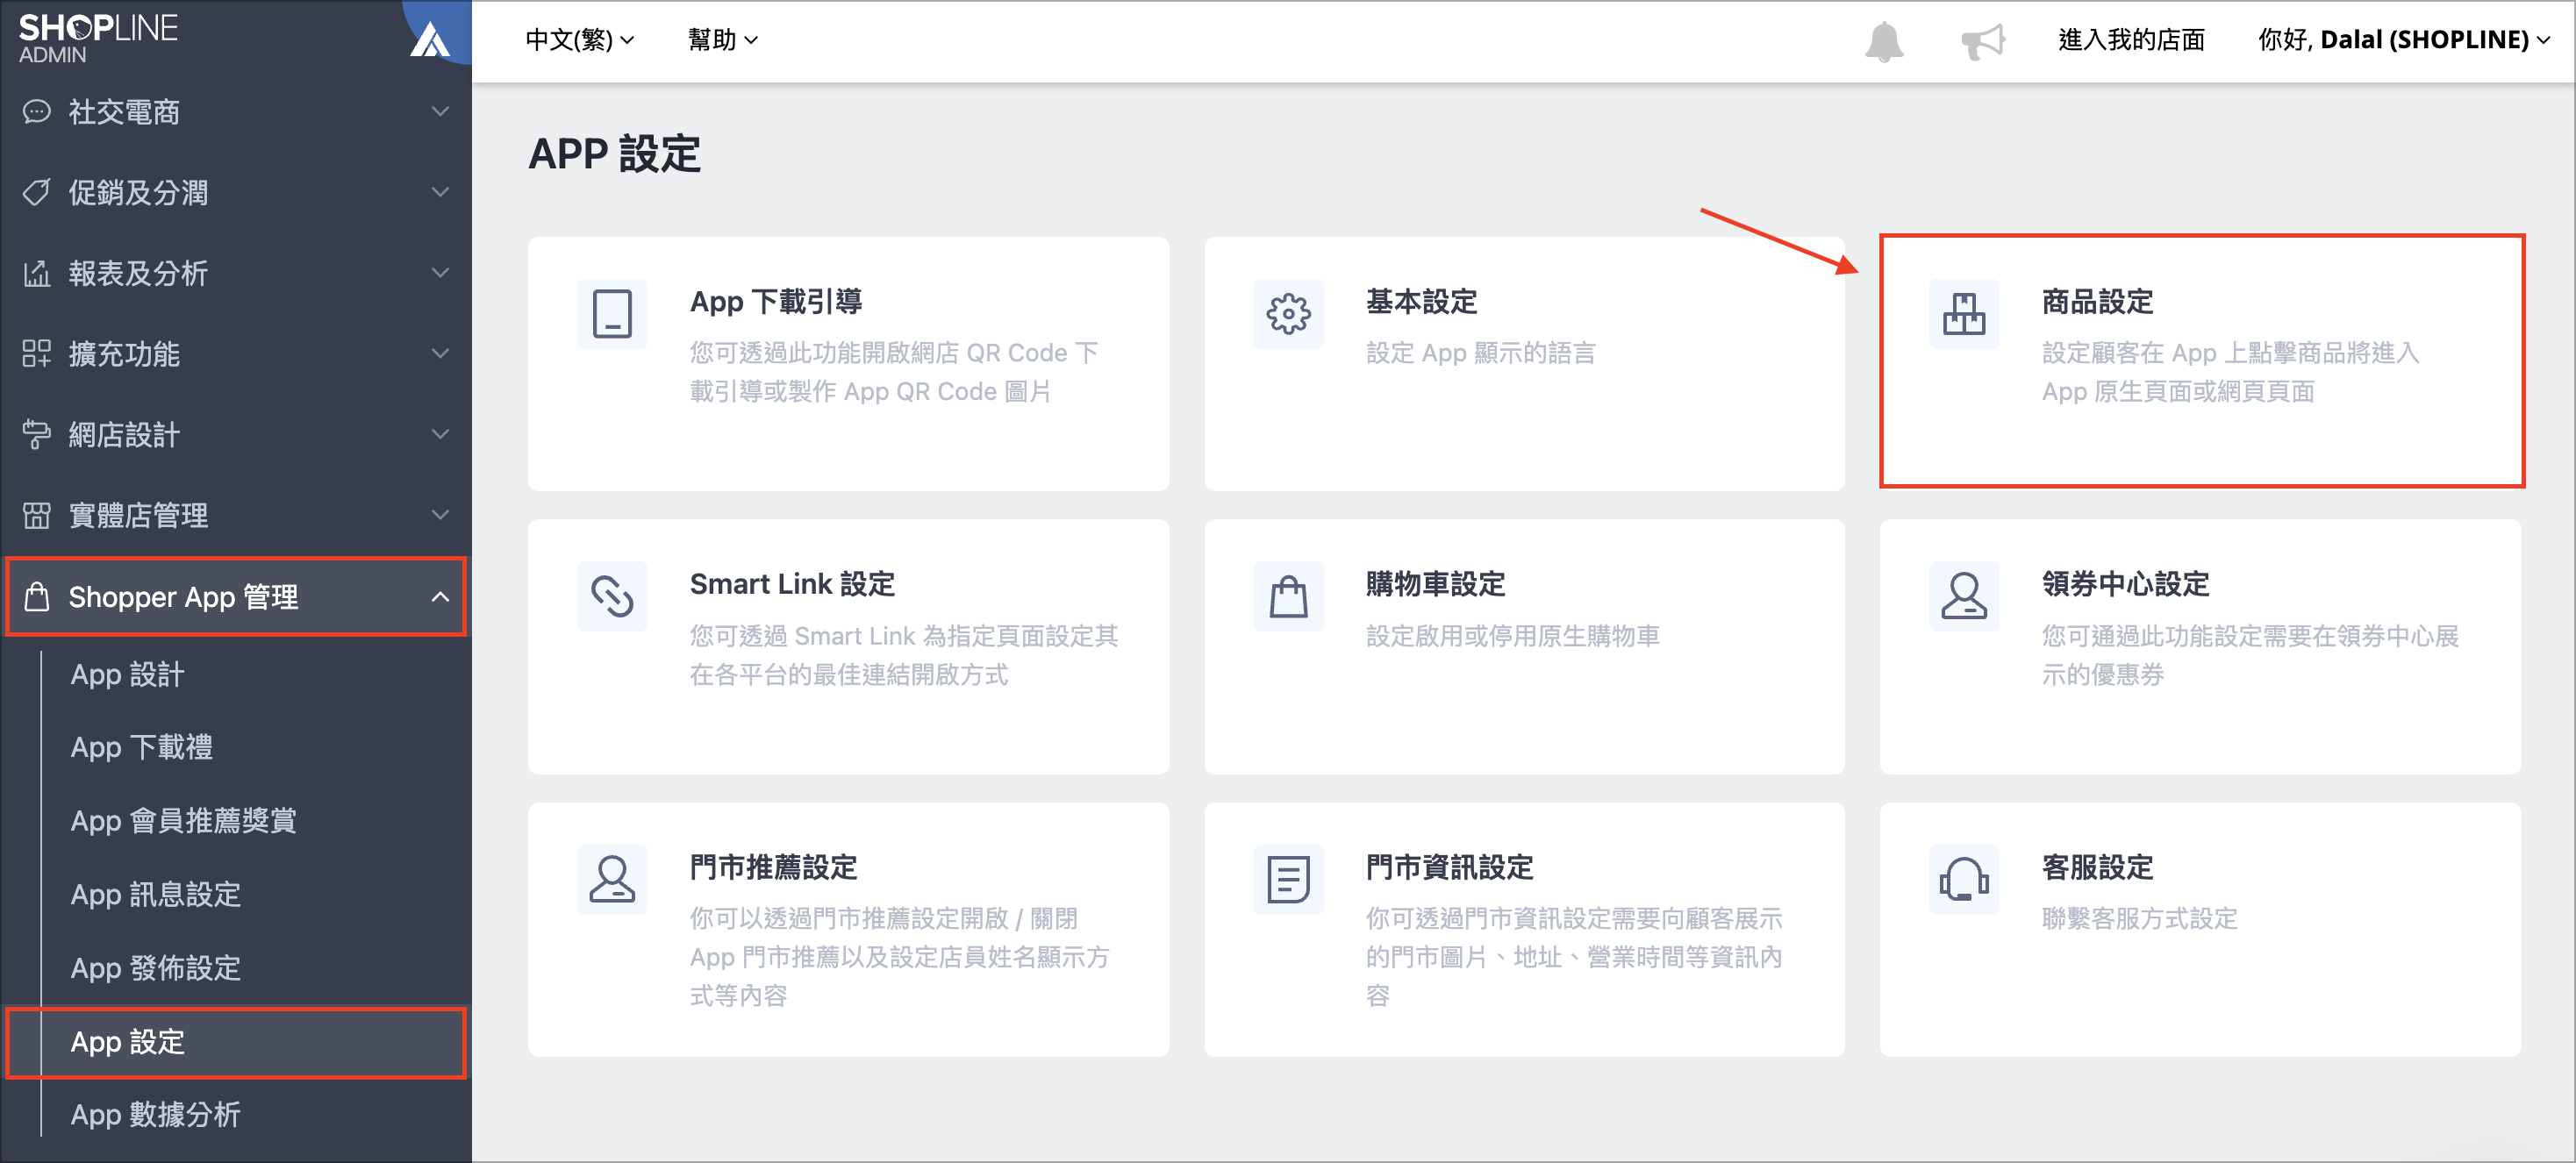Viewport: 2576px width, 1163px height.
Task: Expand the 實體店管理 sidebar section
Action: [439, 515]
